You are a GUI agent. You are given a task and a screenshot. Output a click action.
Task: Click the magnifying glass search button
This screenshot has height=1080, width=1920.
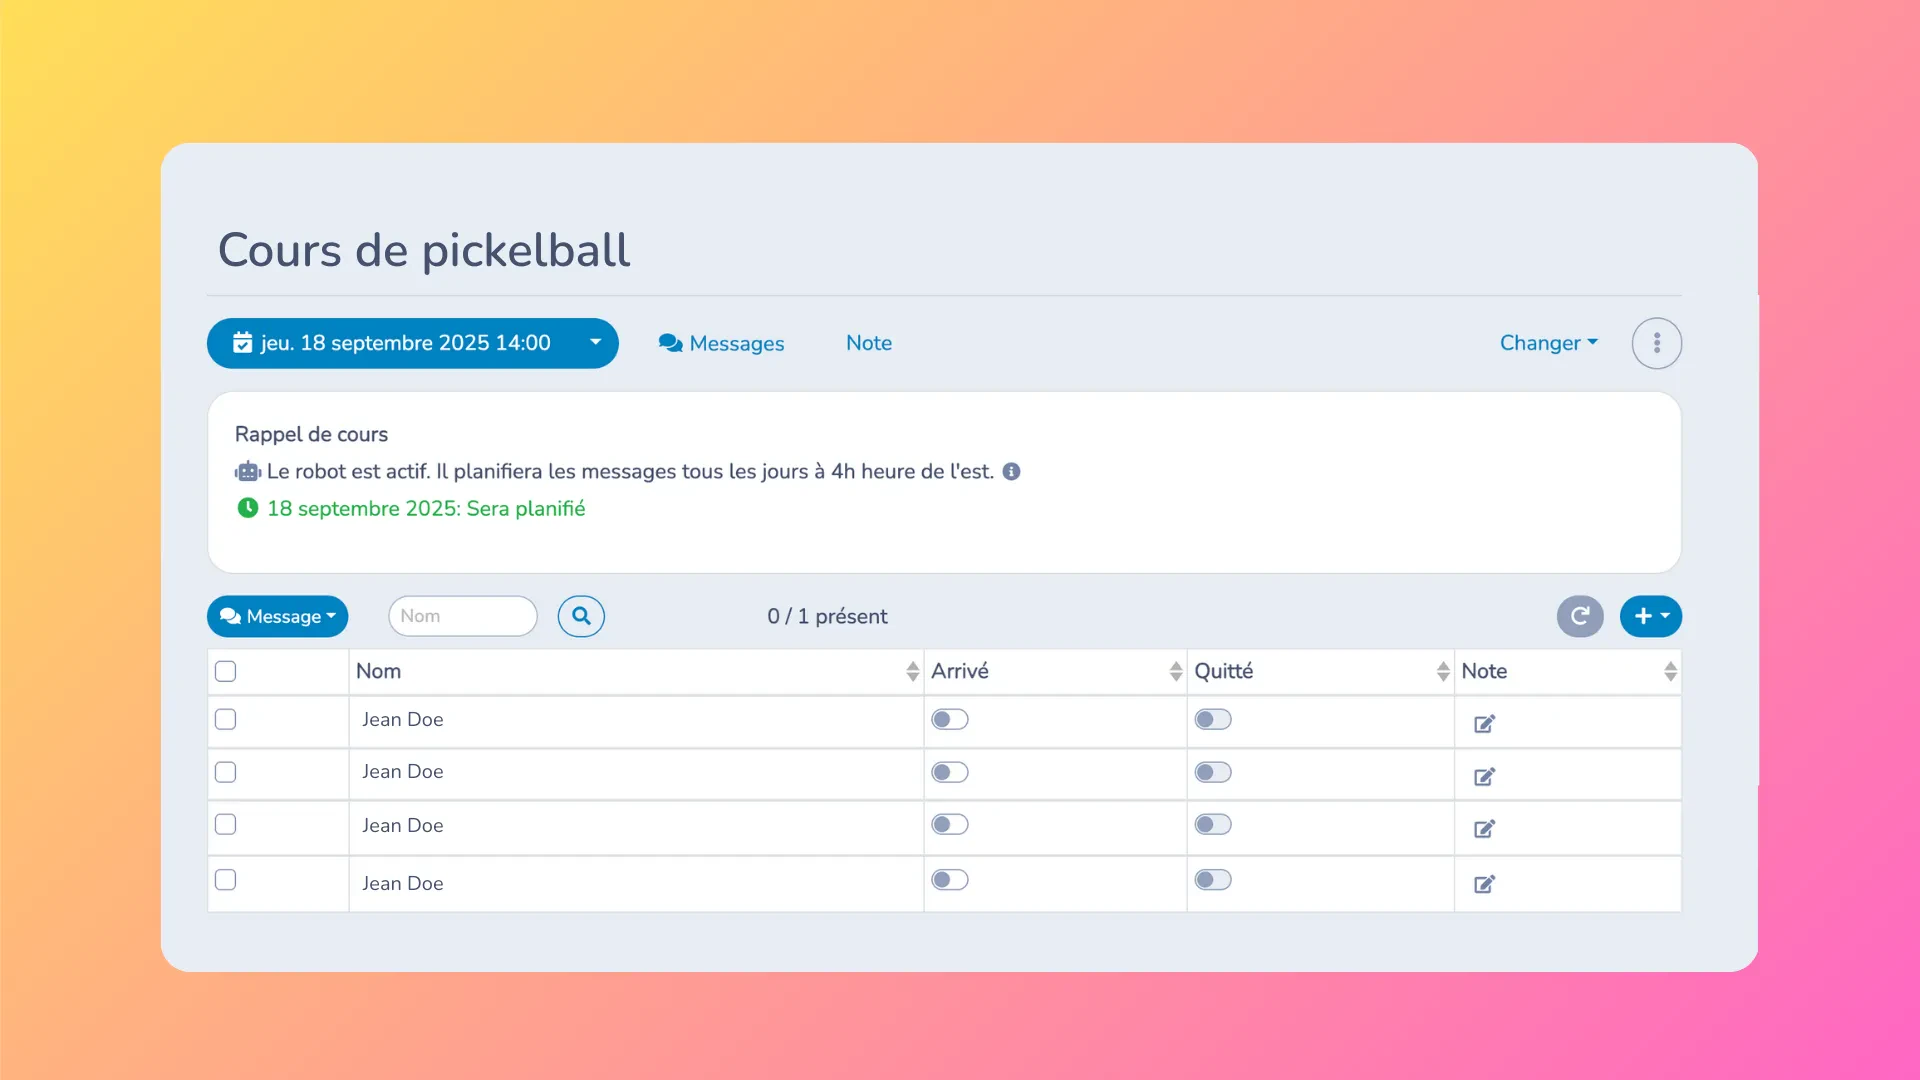point(581,616)
